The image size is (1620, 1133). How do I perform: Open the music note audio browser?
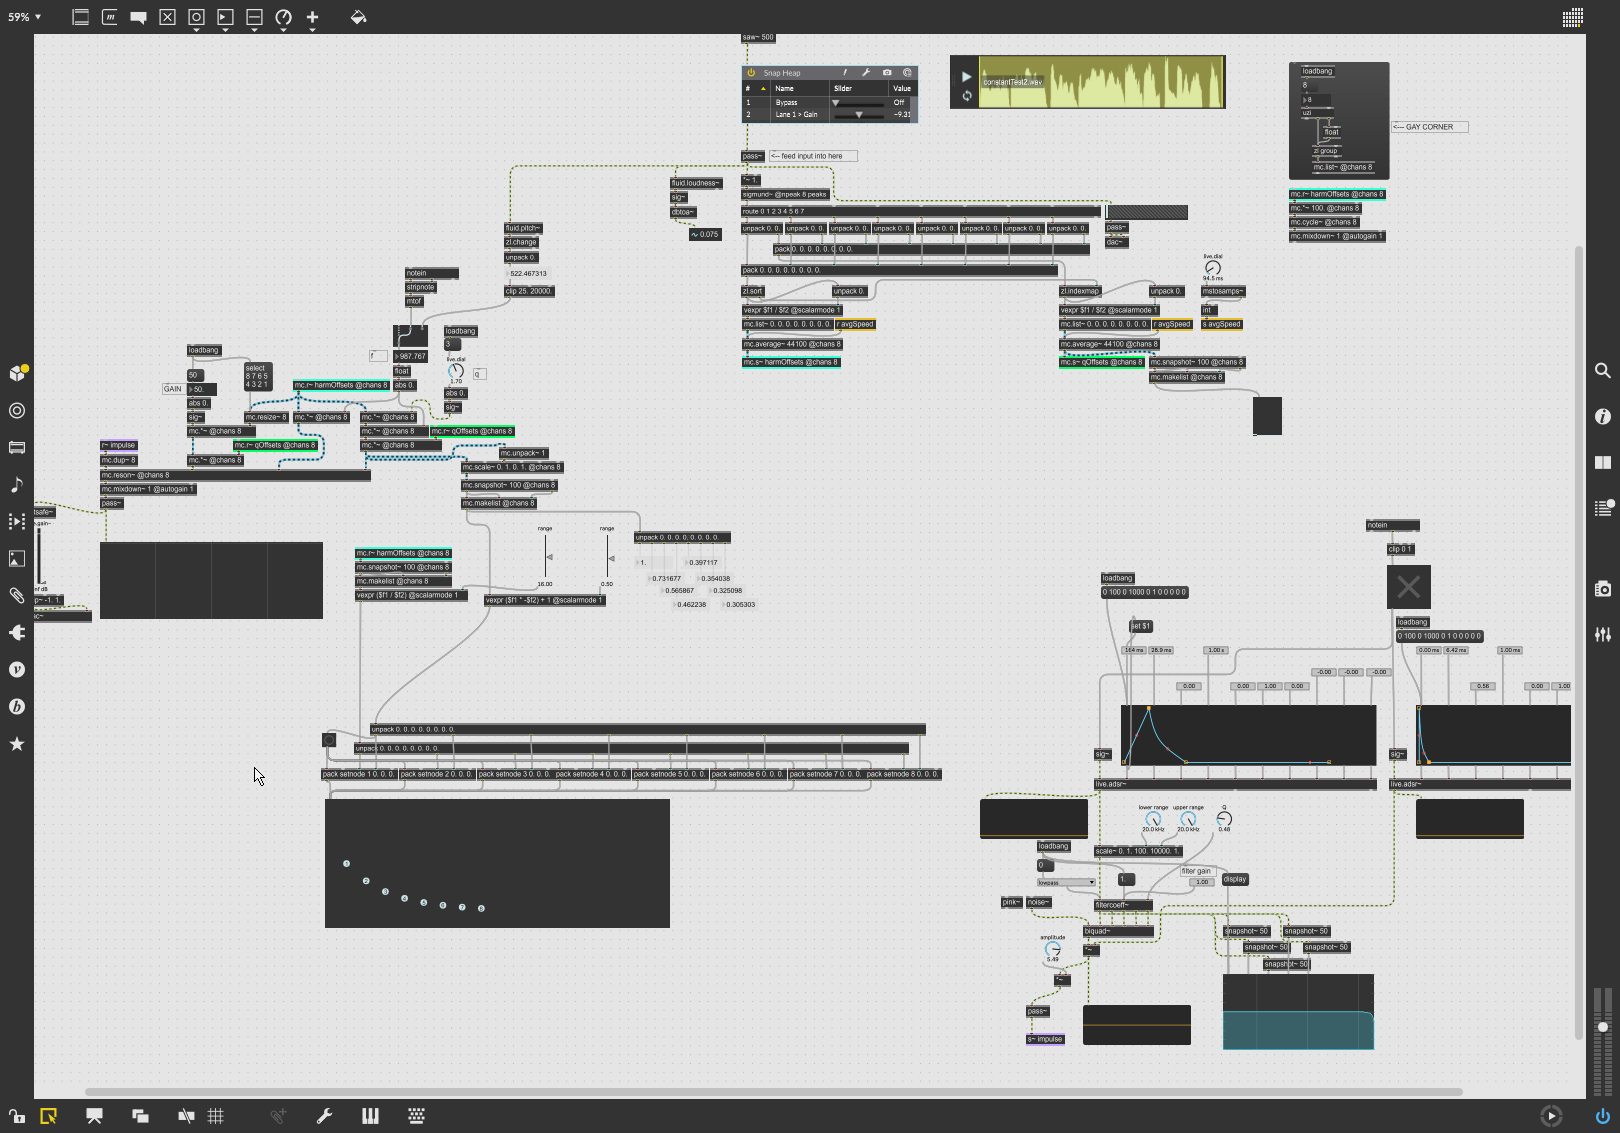pos(17,484)
